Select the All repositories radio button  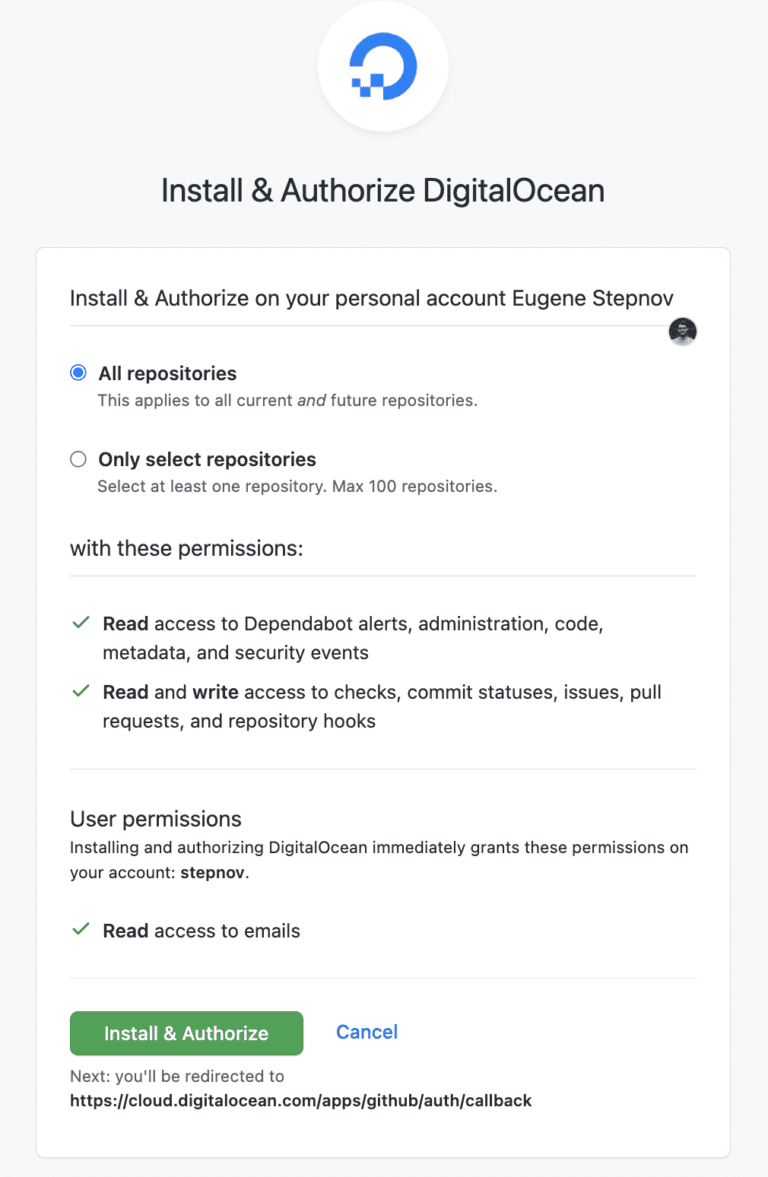pyautogui.click(x=78, y=372)
